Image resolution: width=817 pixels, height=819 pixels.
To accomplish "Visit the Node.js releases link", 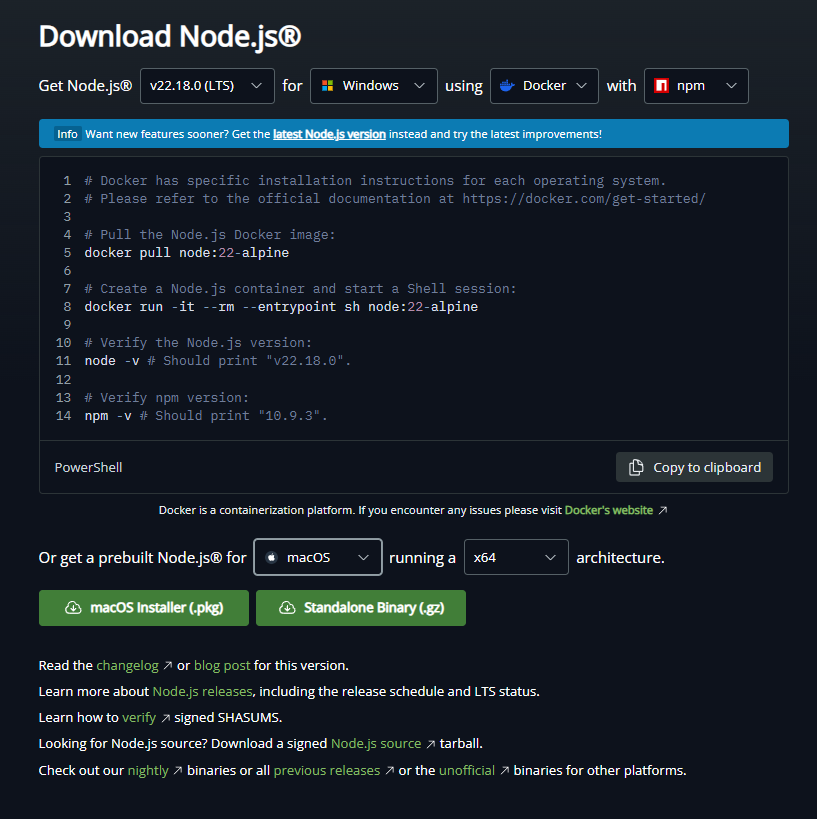I will (x=202, y=691).
